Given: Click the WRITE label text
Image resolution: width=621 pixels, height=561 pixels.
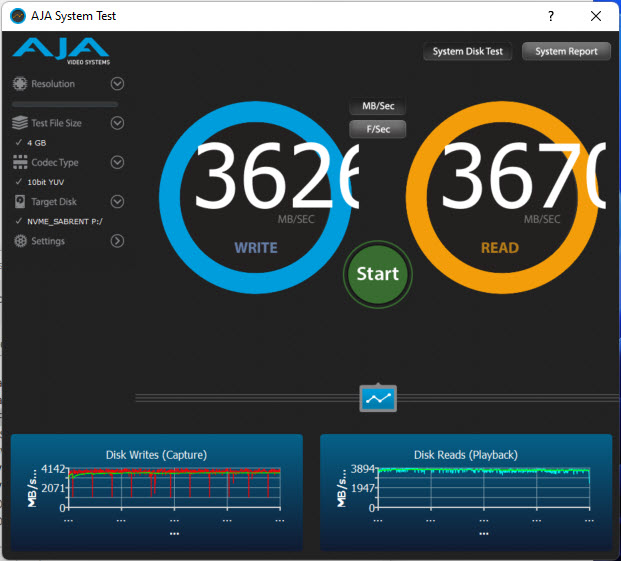Looking at the screenshot, I should (x=256, y=248).
